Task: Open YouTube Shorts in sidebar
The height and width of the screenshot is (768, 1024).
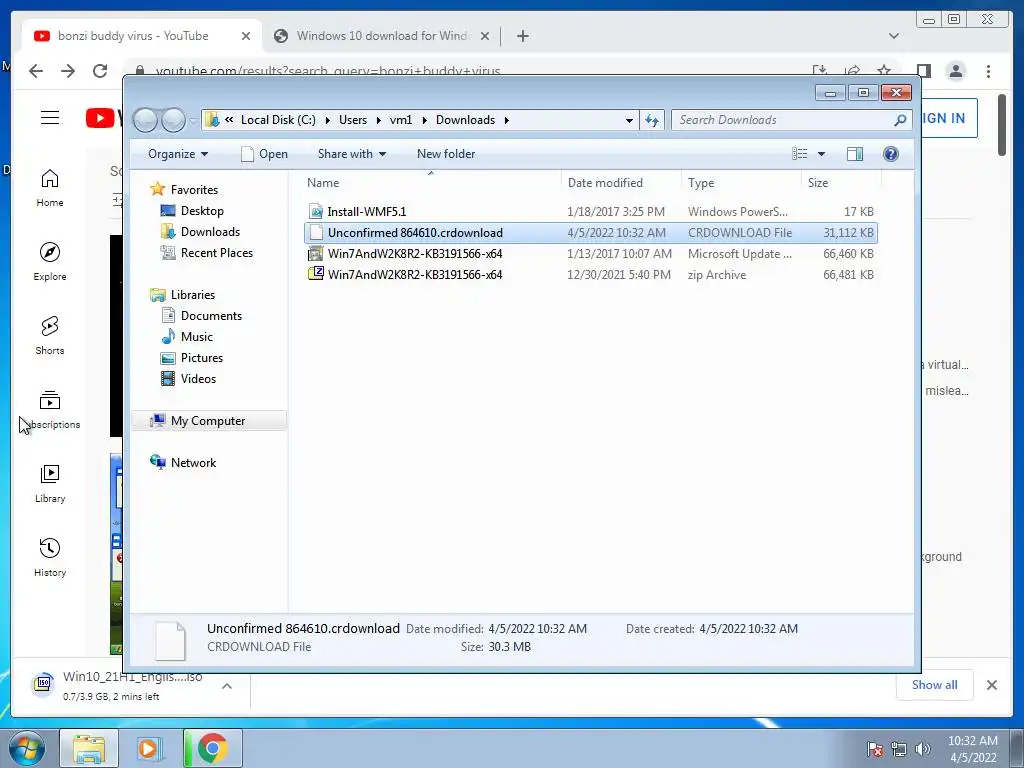Action: pos(50,336)
